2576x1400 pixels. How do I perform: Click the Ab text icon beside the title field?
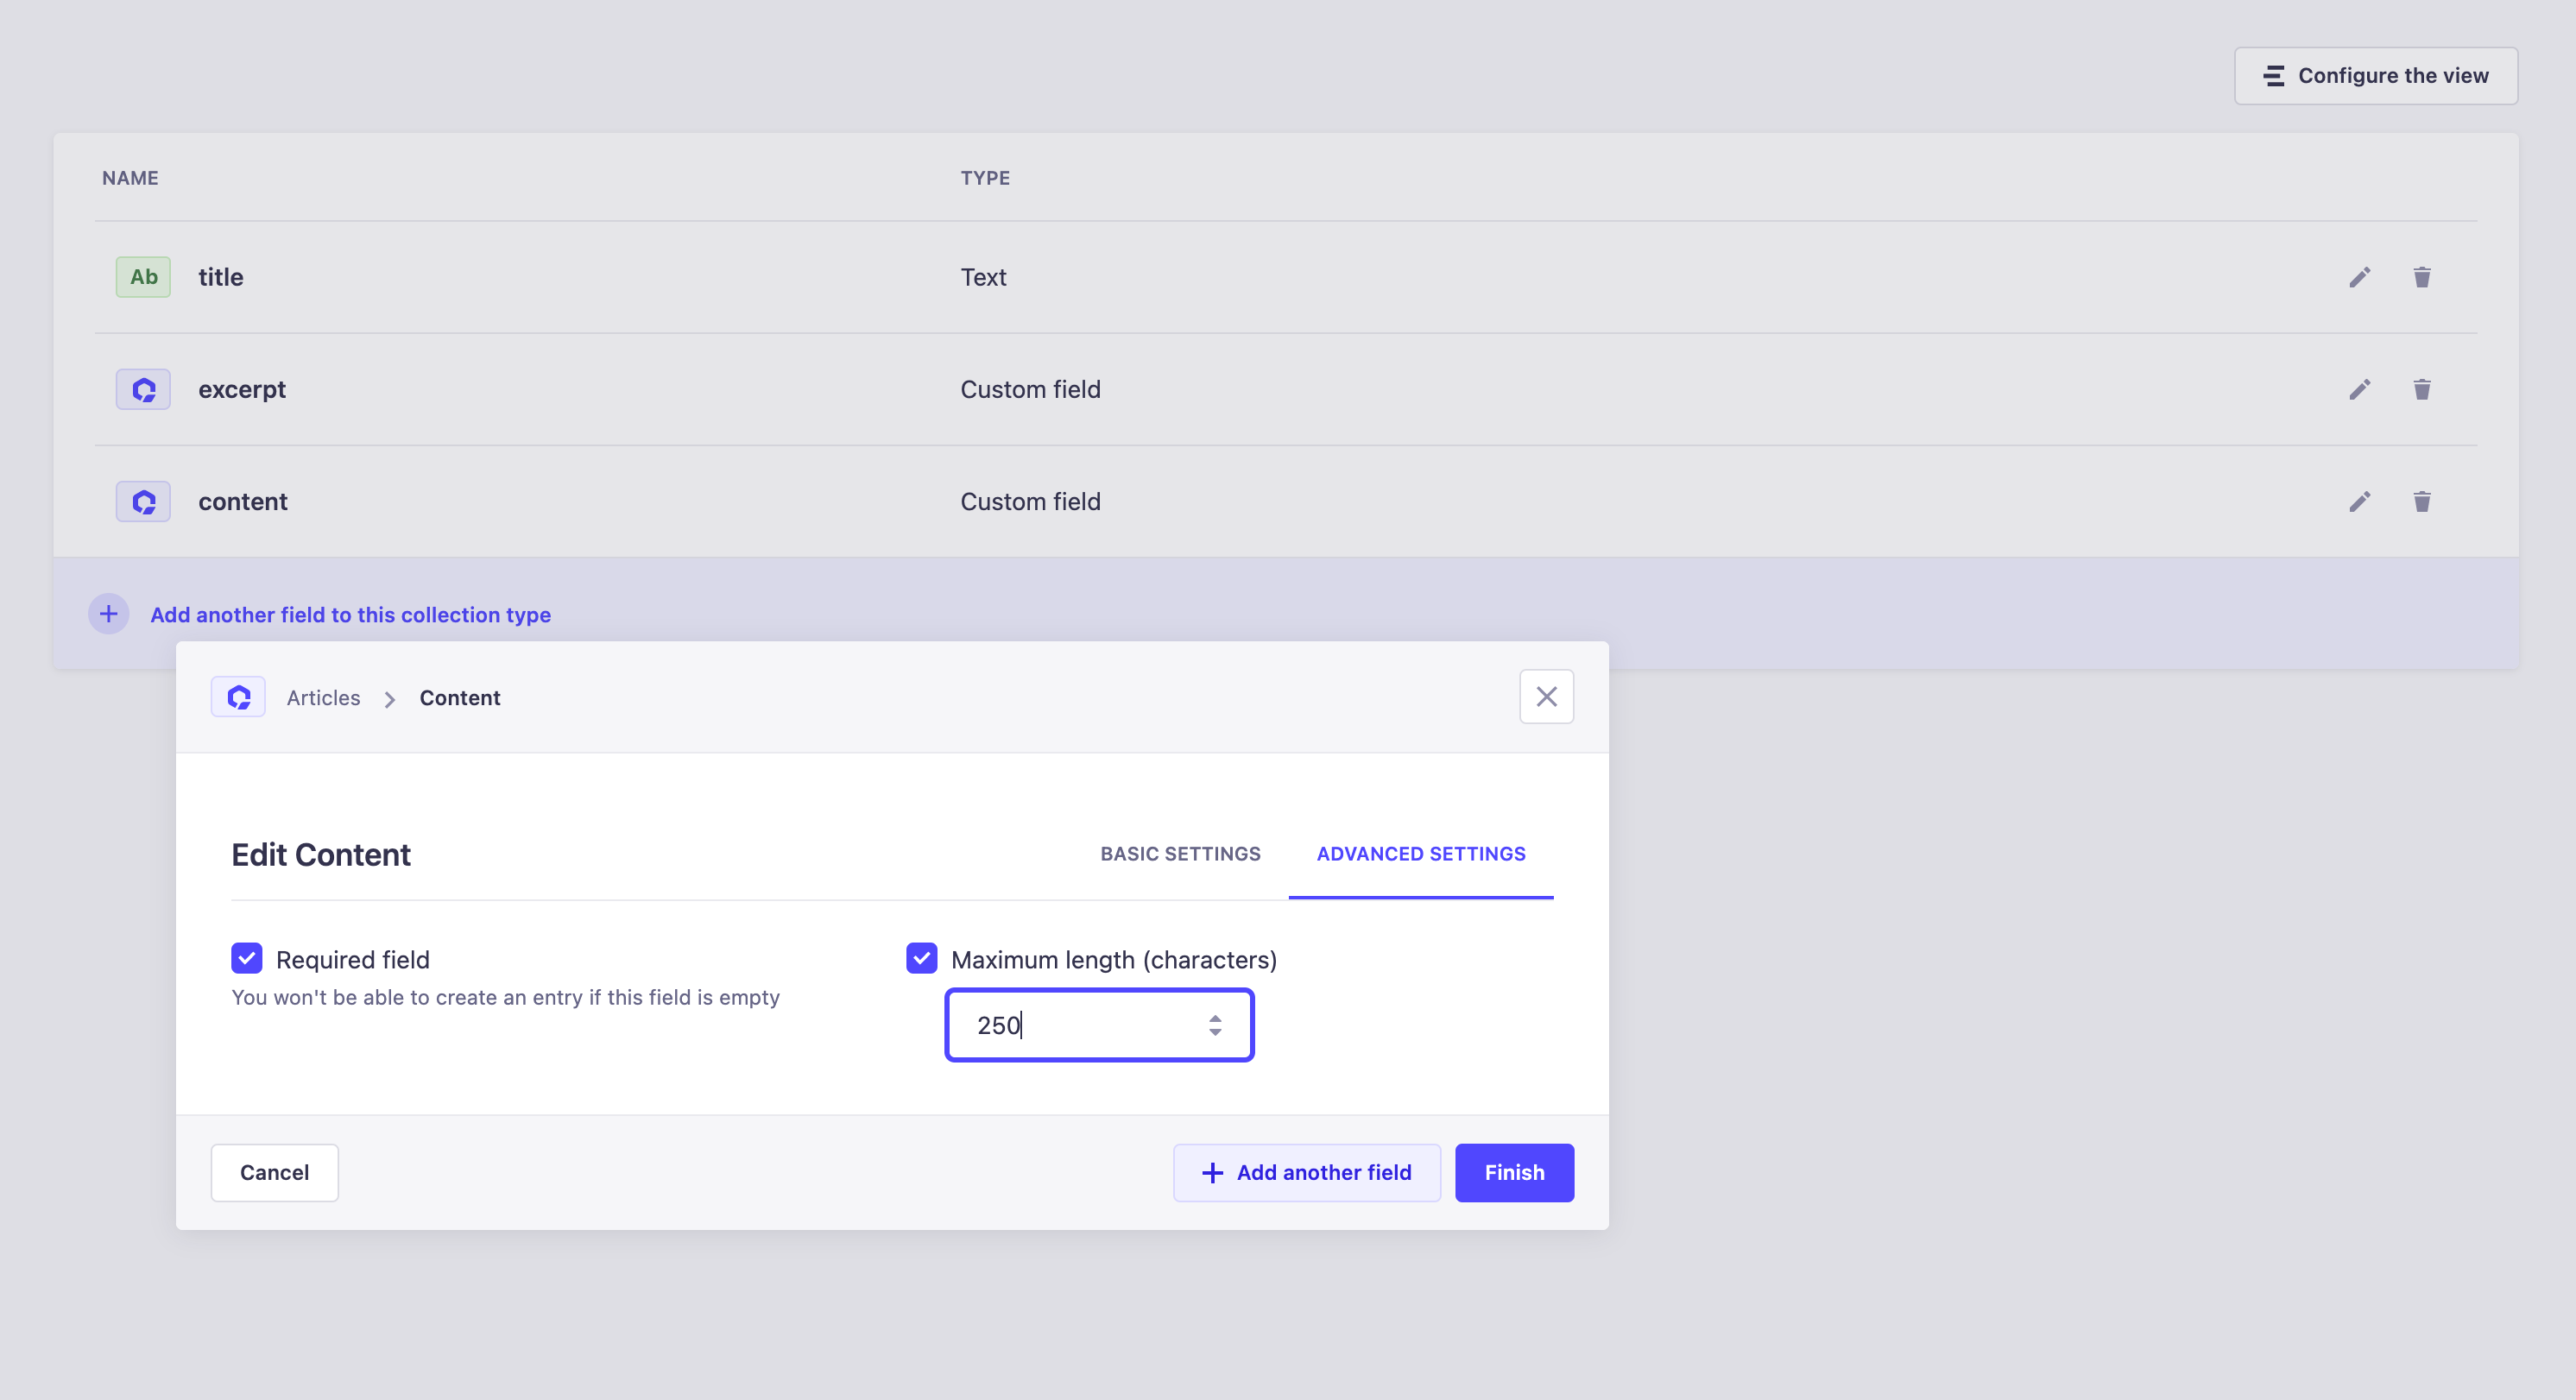(142, 277)
